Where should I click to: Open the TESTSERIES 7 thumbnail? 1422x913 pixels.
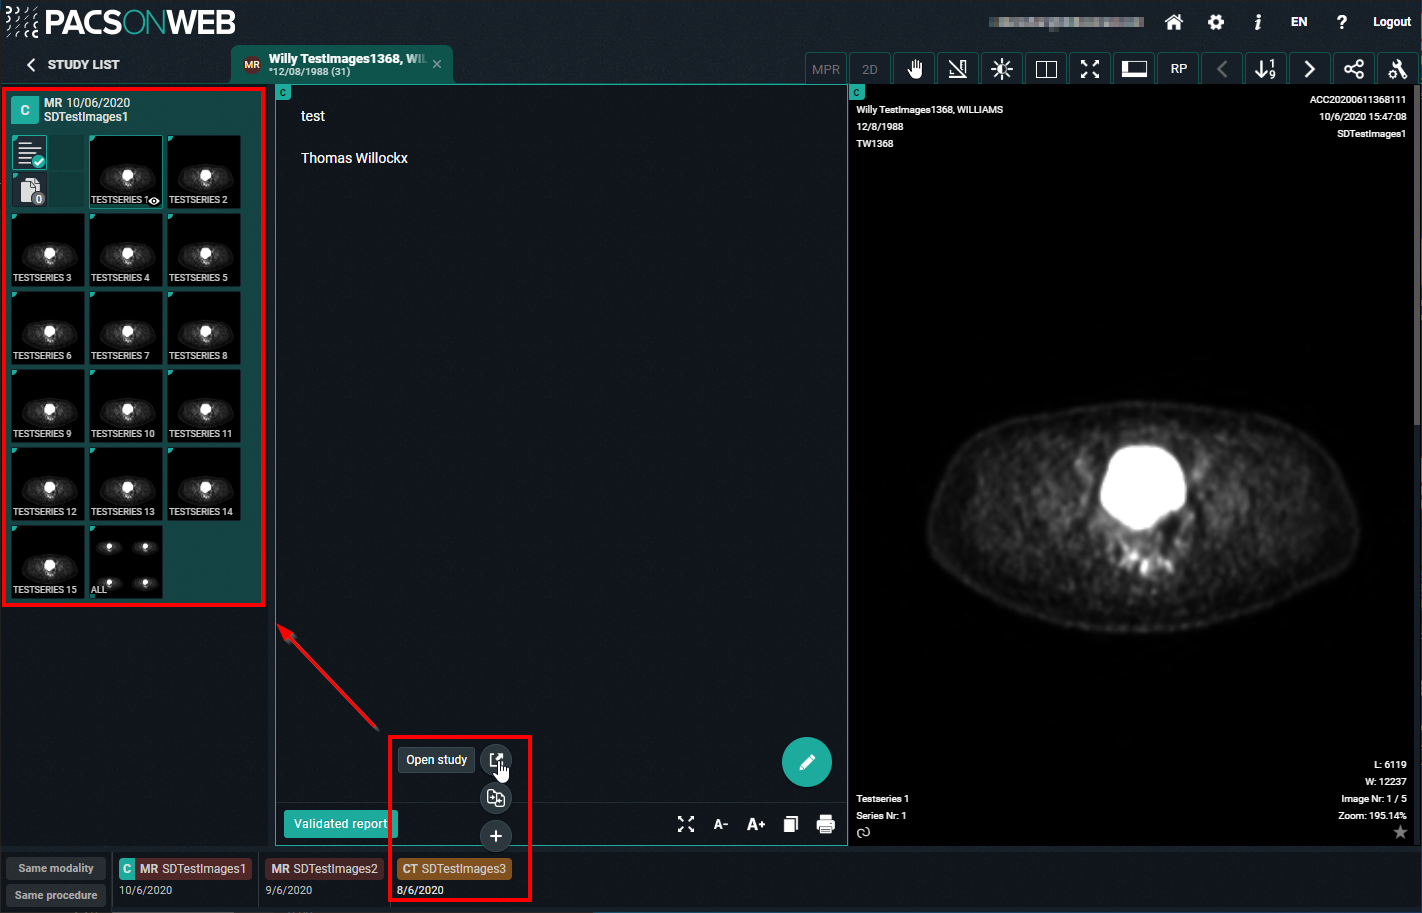coord(126,327)
